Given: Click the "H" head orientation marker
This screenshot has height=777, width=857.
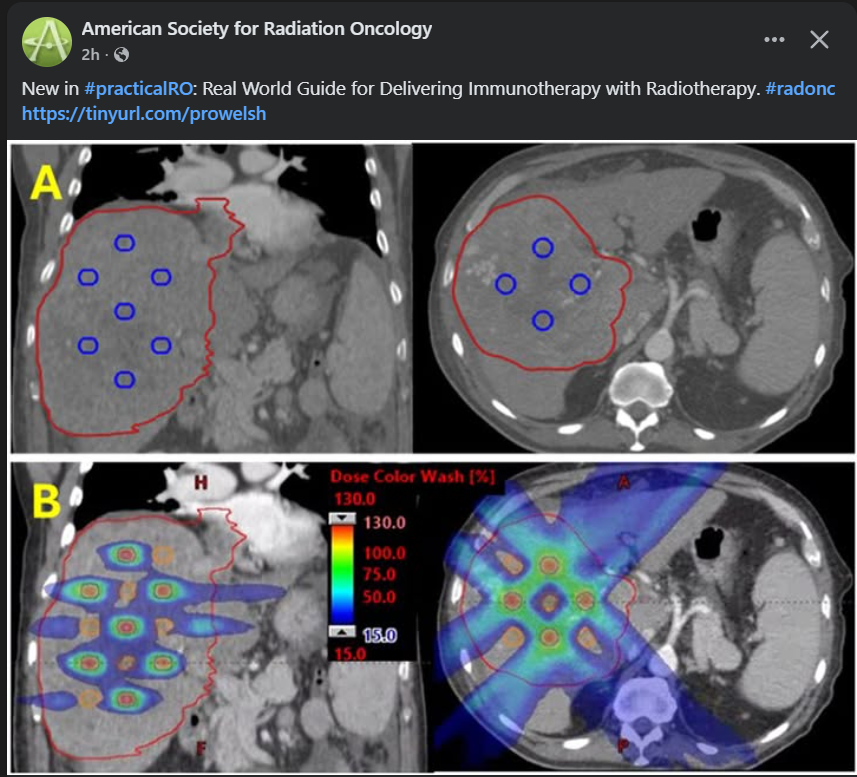Looking at the screenshot, I should [201, 484].
